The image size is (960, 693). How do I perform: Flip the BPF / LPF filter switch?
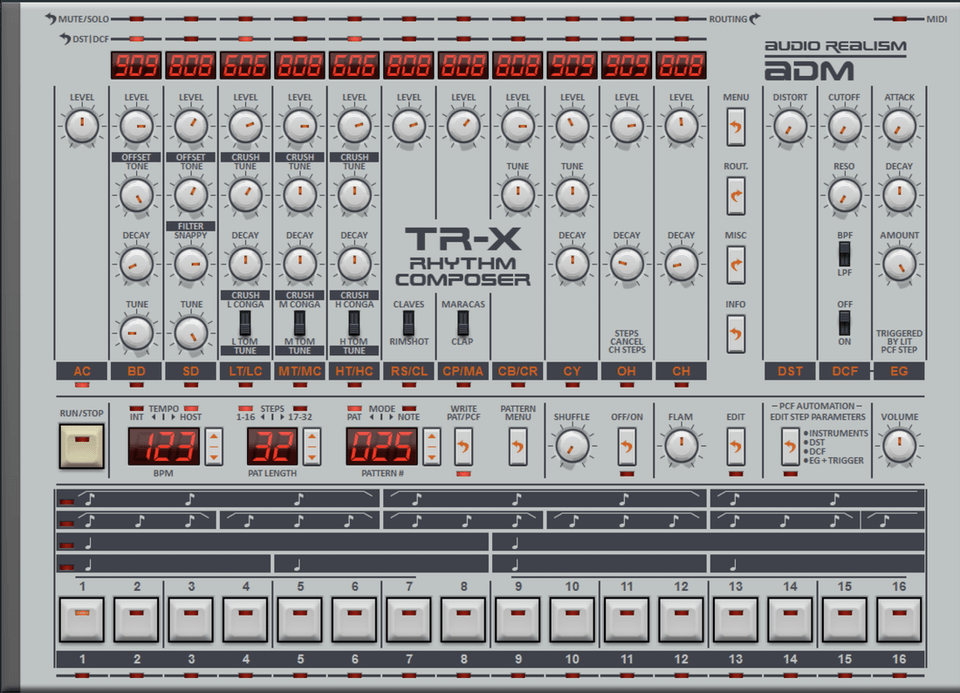[x=844, y=254]
